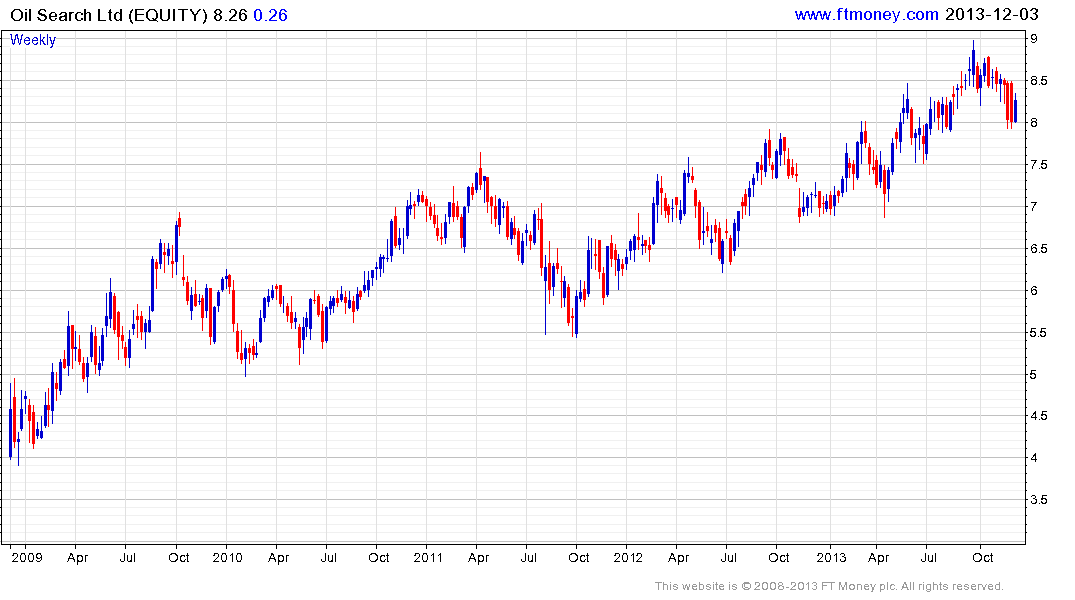
Task: Click the 4.5 price axis label
Action: [1039, 416]
